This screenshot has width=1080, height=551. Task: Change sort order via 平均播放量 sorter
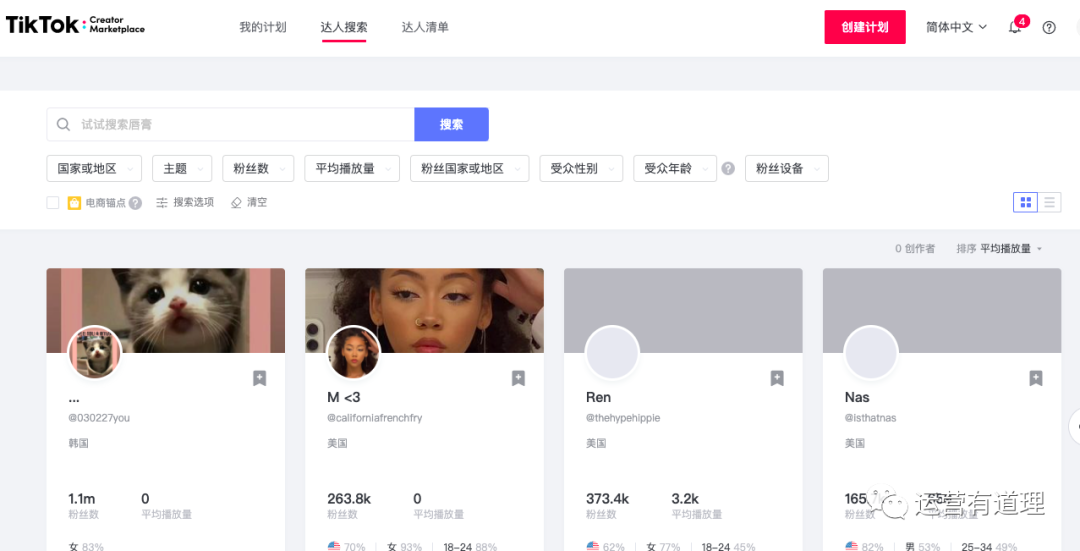click(x=1010, y=249)
